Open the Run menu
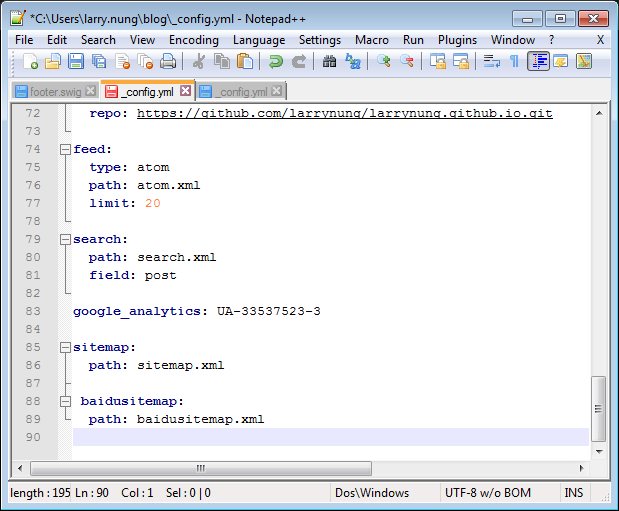The height and width of the screenshot is (511, 619). (x=413, y=40)
